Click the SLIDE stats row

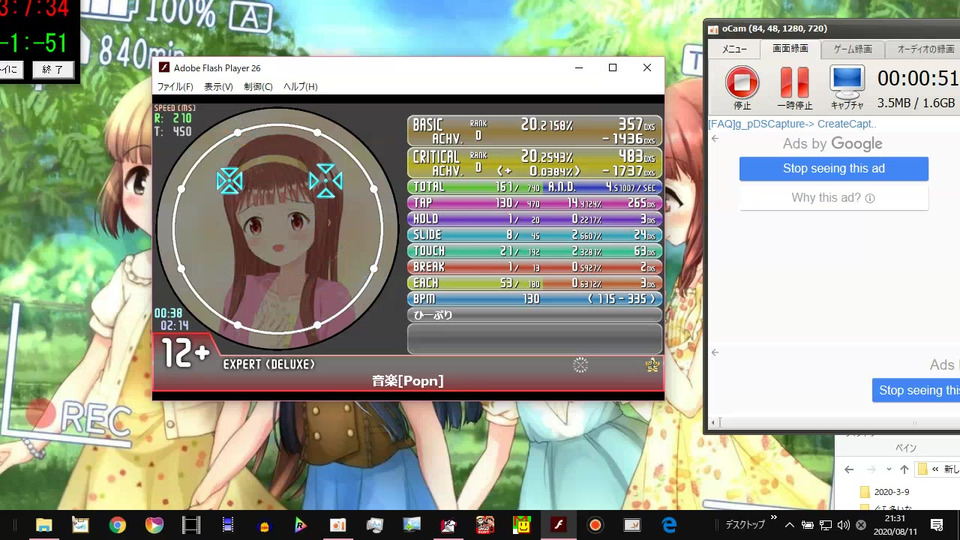[534, 234]
